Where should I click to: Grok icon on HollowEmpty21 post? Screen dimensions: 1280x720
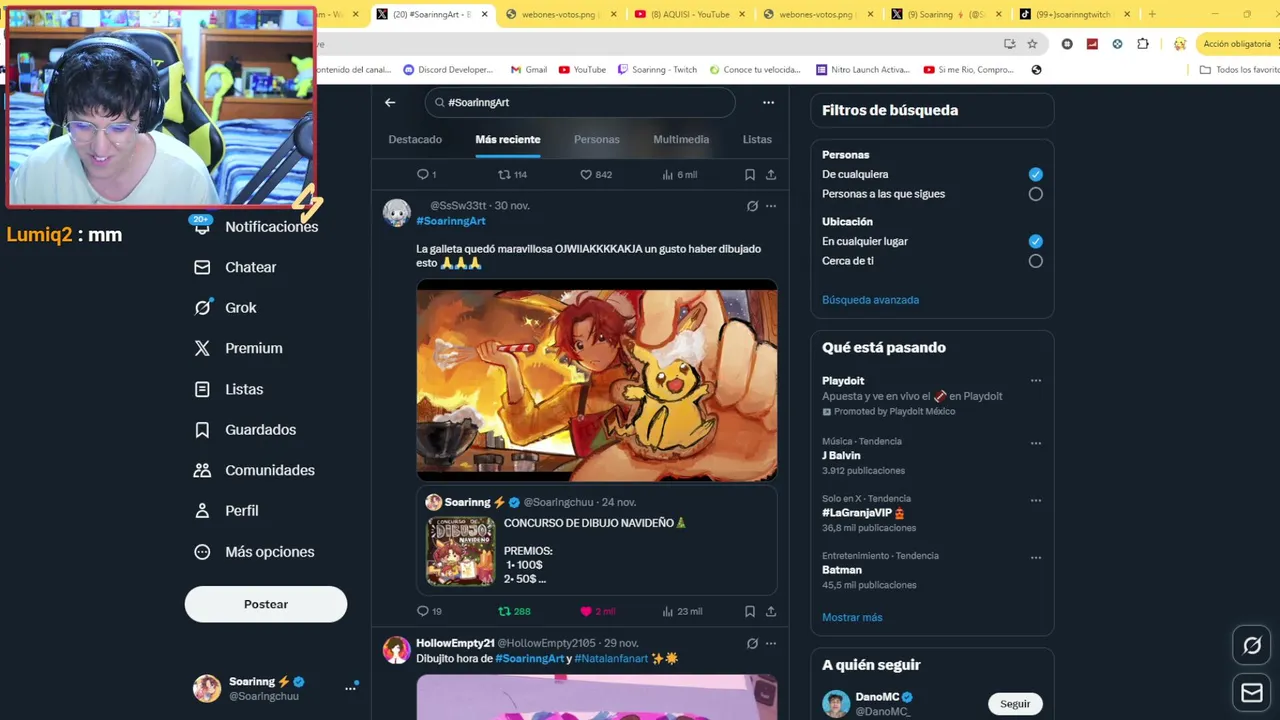(752, 643)
